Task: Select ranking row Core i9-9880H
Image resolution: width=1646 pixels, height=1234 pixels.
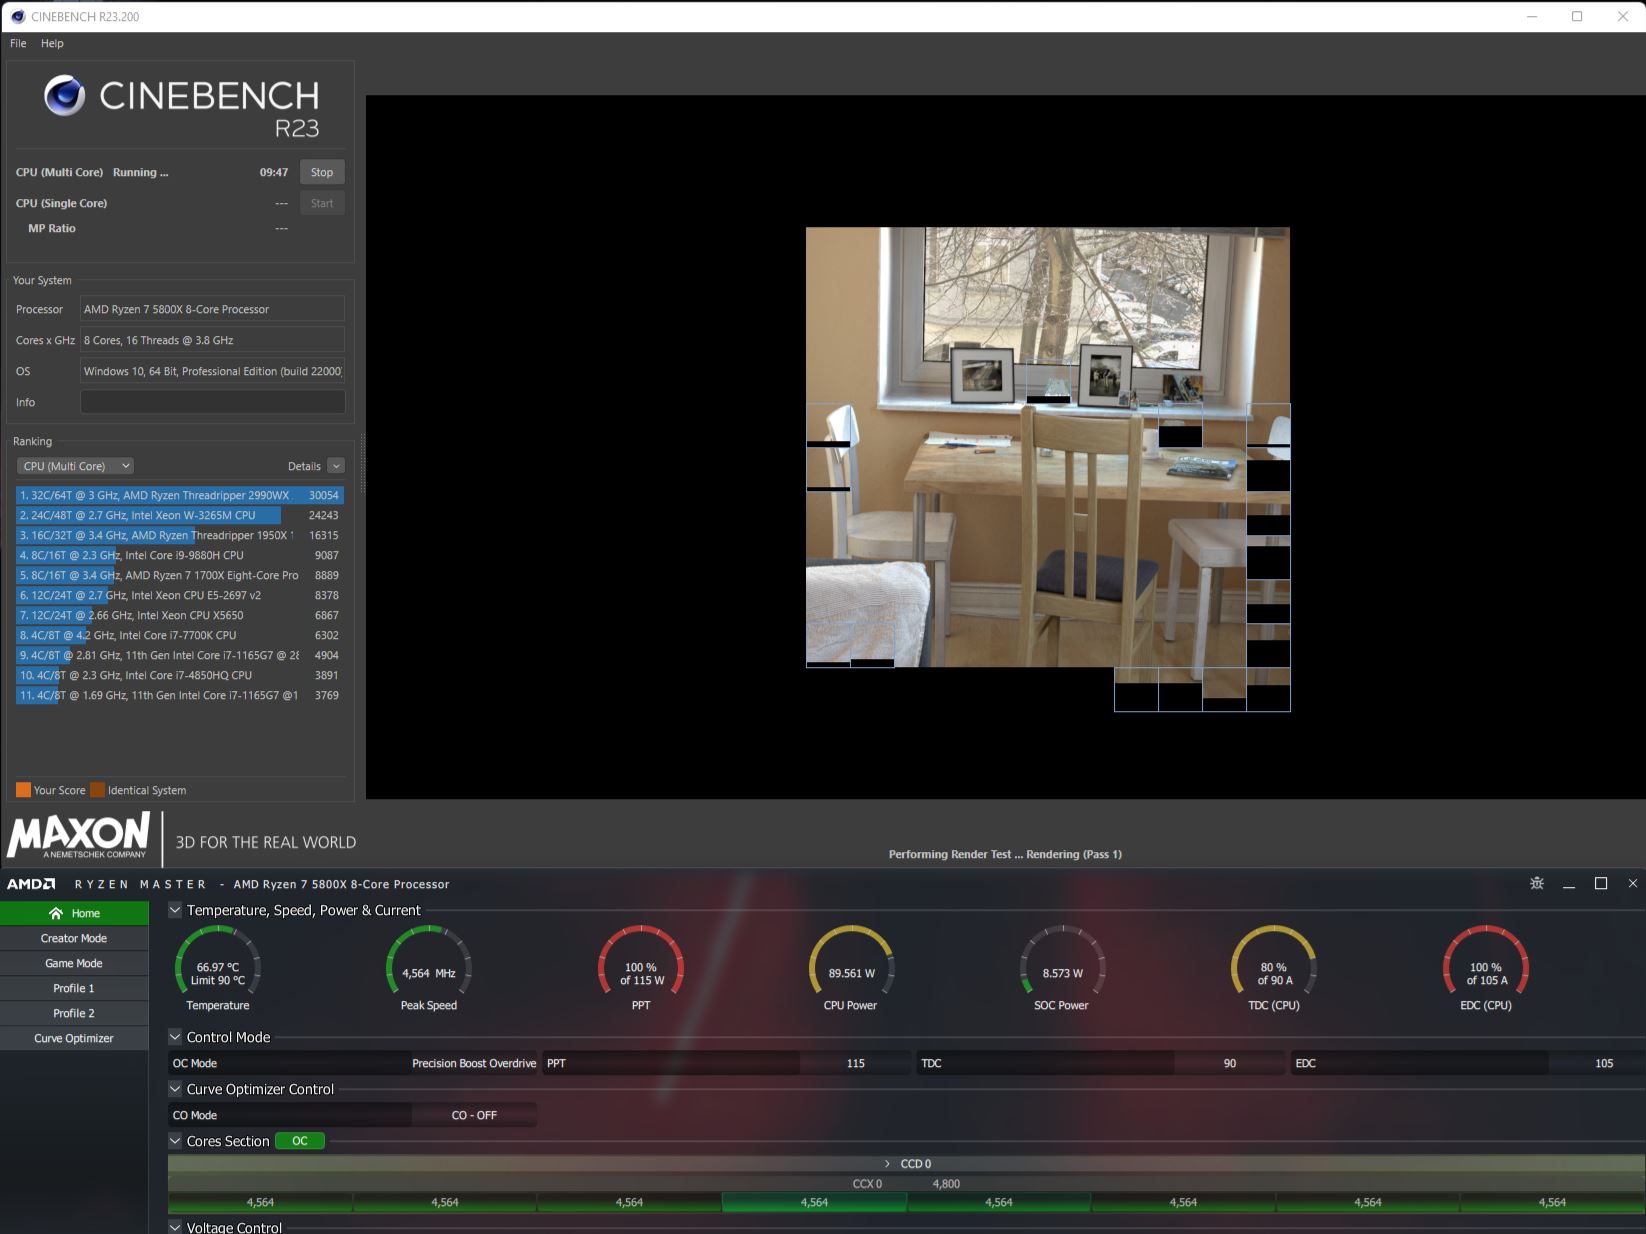Action: pos(179,555)
